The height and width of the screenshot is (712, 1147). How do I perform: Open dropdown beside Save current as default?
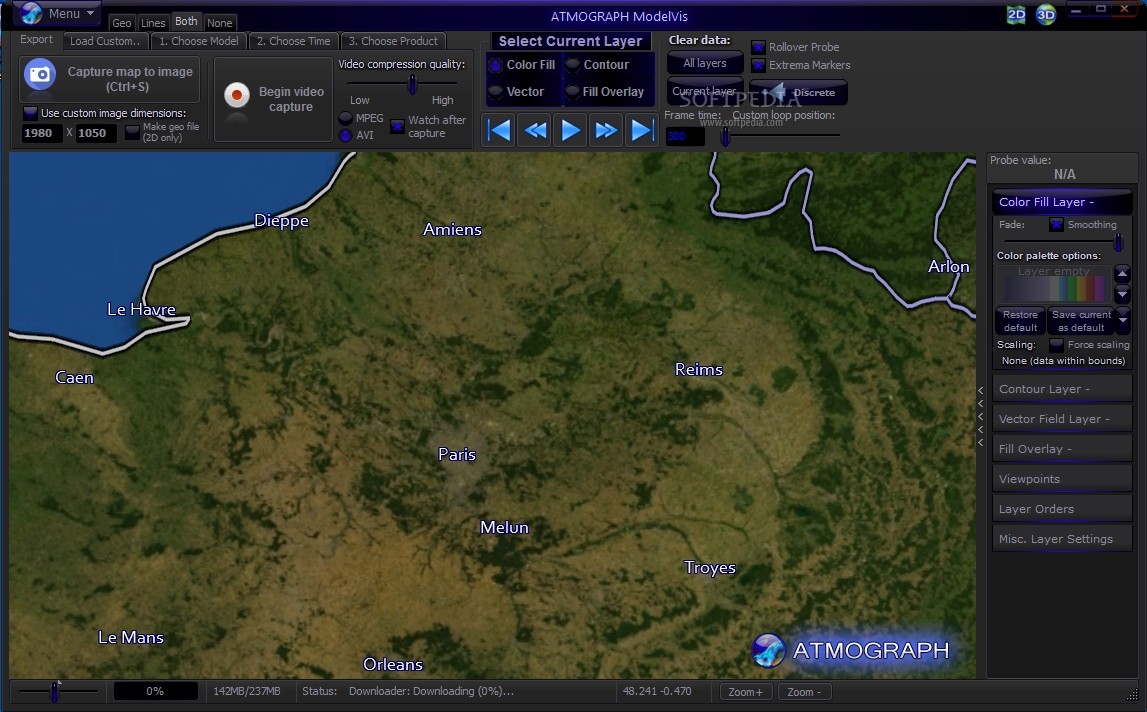coord(1123,321)
